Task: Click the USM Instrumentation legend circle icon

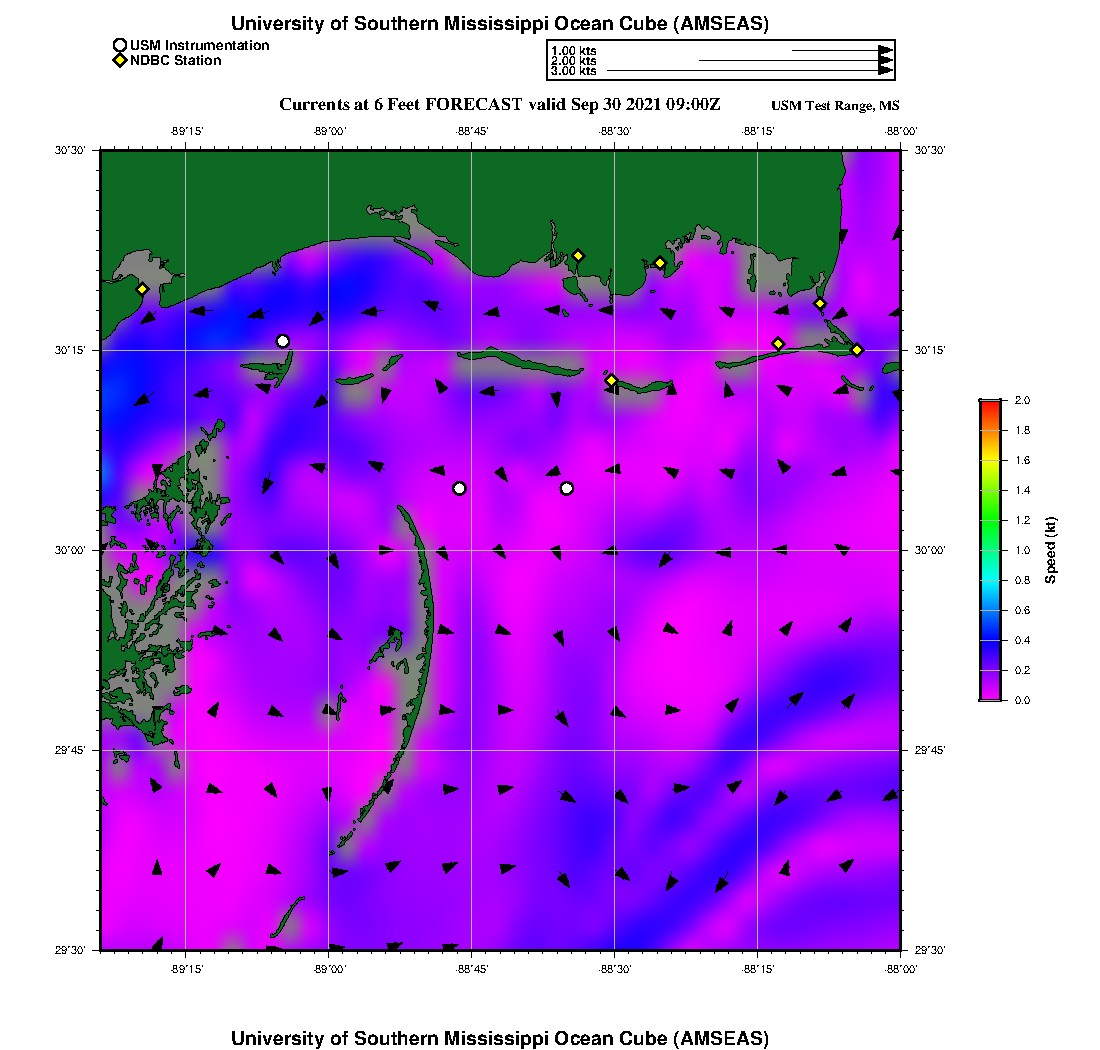Action: pos(120,45)
